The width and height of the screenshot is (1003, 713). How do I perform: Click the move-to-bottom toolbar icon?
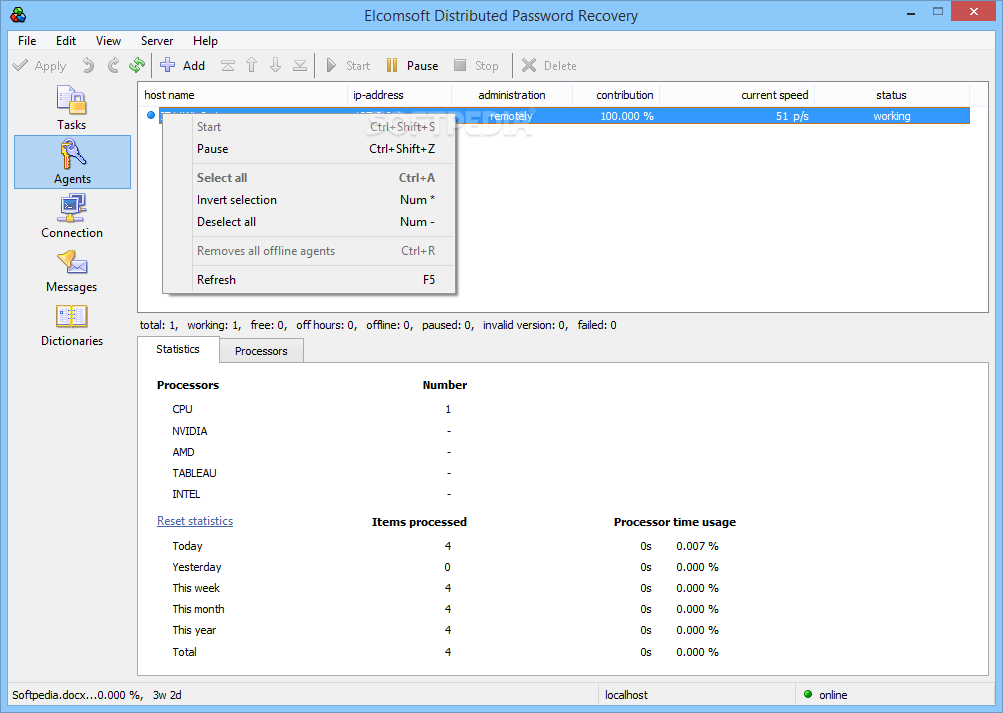pyautogui.click(x=299, y=65)
